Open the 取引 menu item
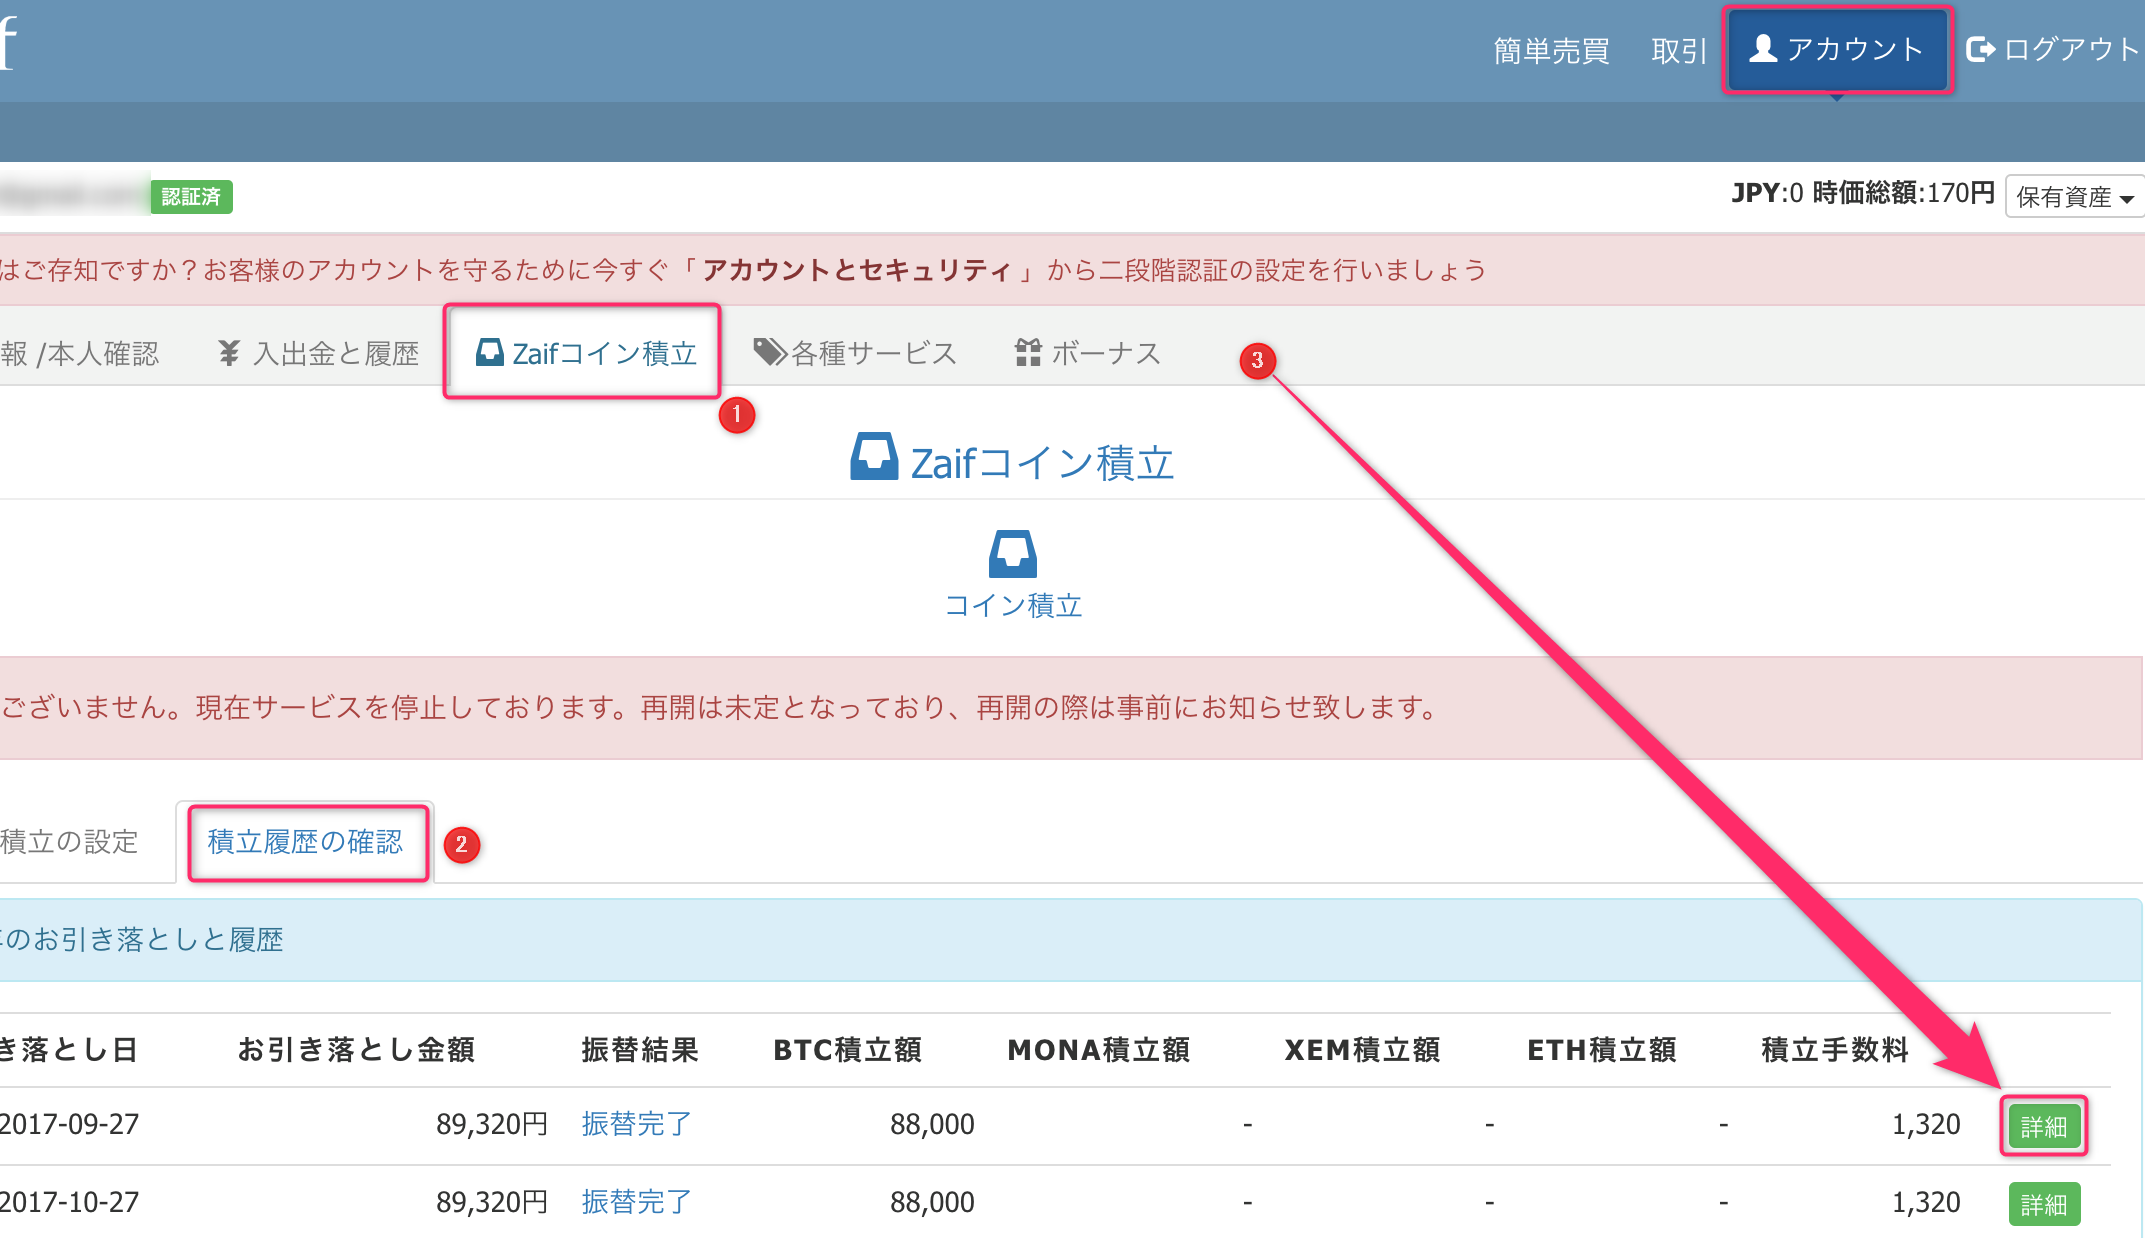 [1678, 51]
